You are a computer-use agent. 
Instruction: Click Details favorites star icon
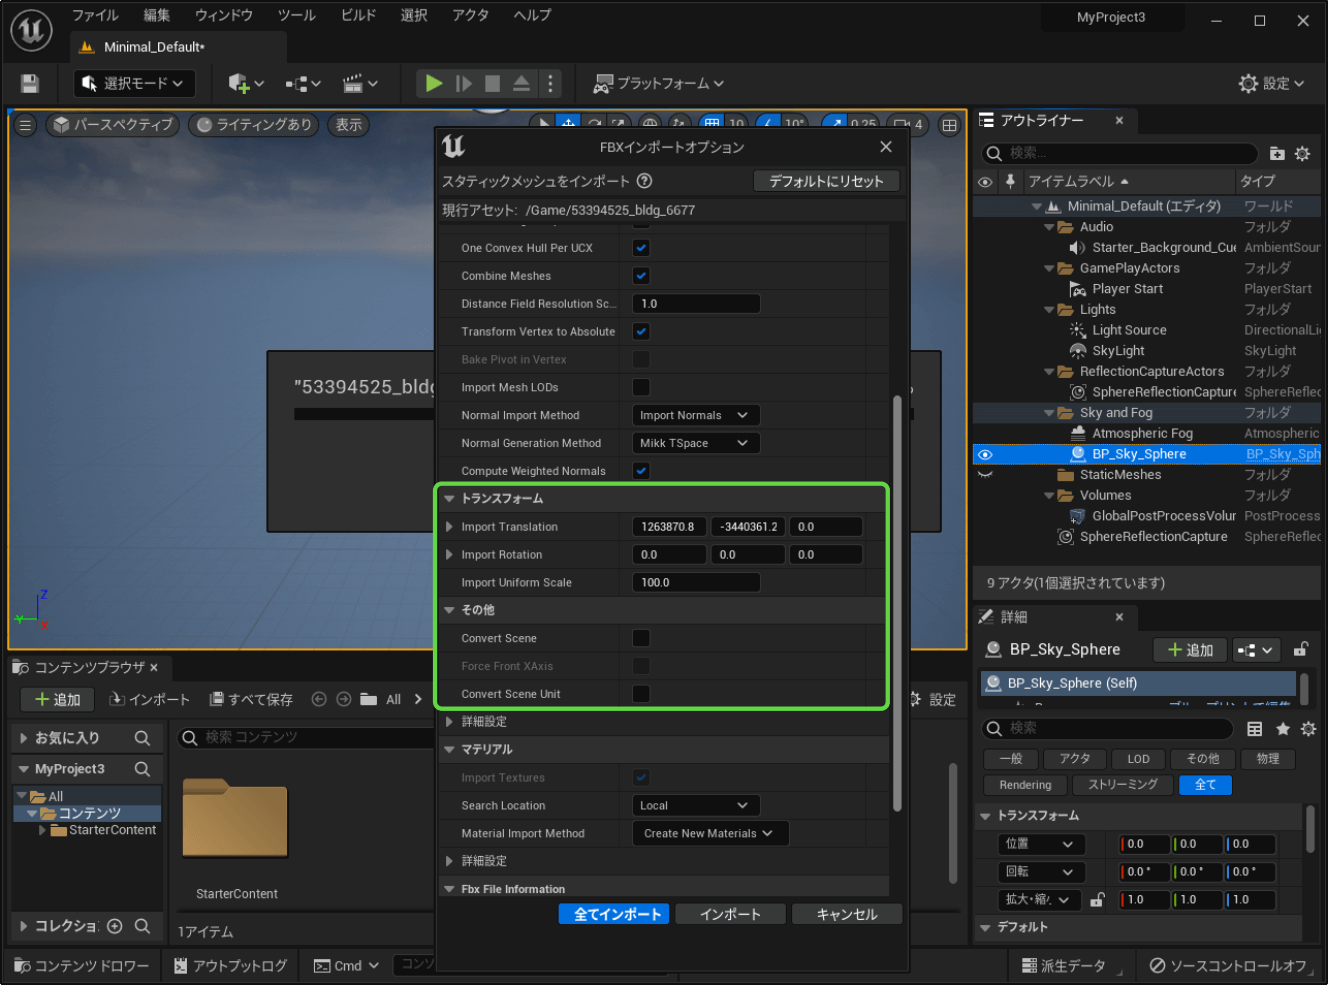(x=1283, y=728)
